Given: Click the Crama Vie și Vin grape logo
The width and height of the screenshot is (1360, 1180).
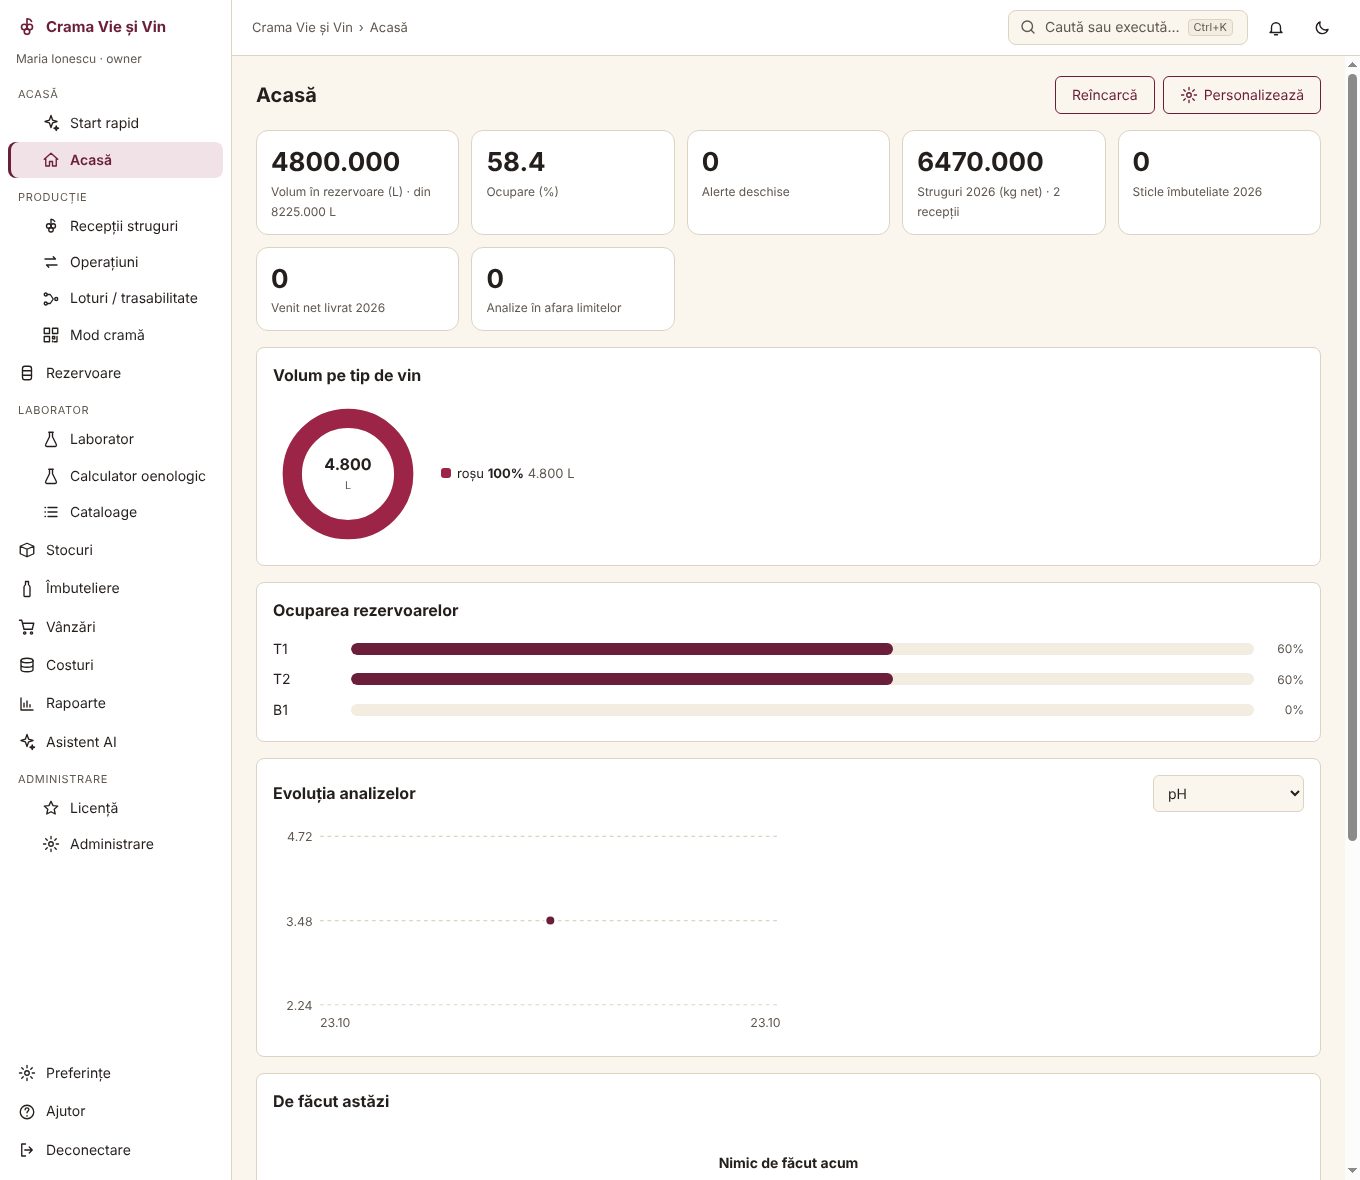Looking at the screenshot, I should [x=27, y=27].
